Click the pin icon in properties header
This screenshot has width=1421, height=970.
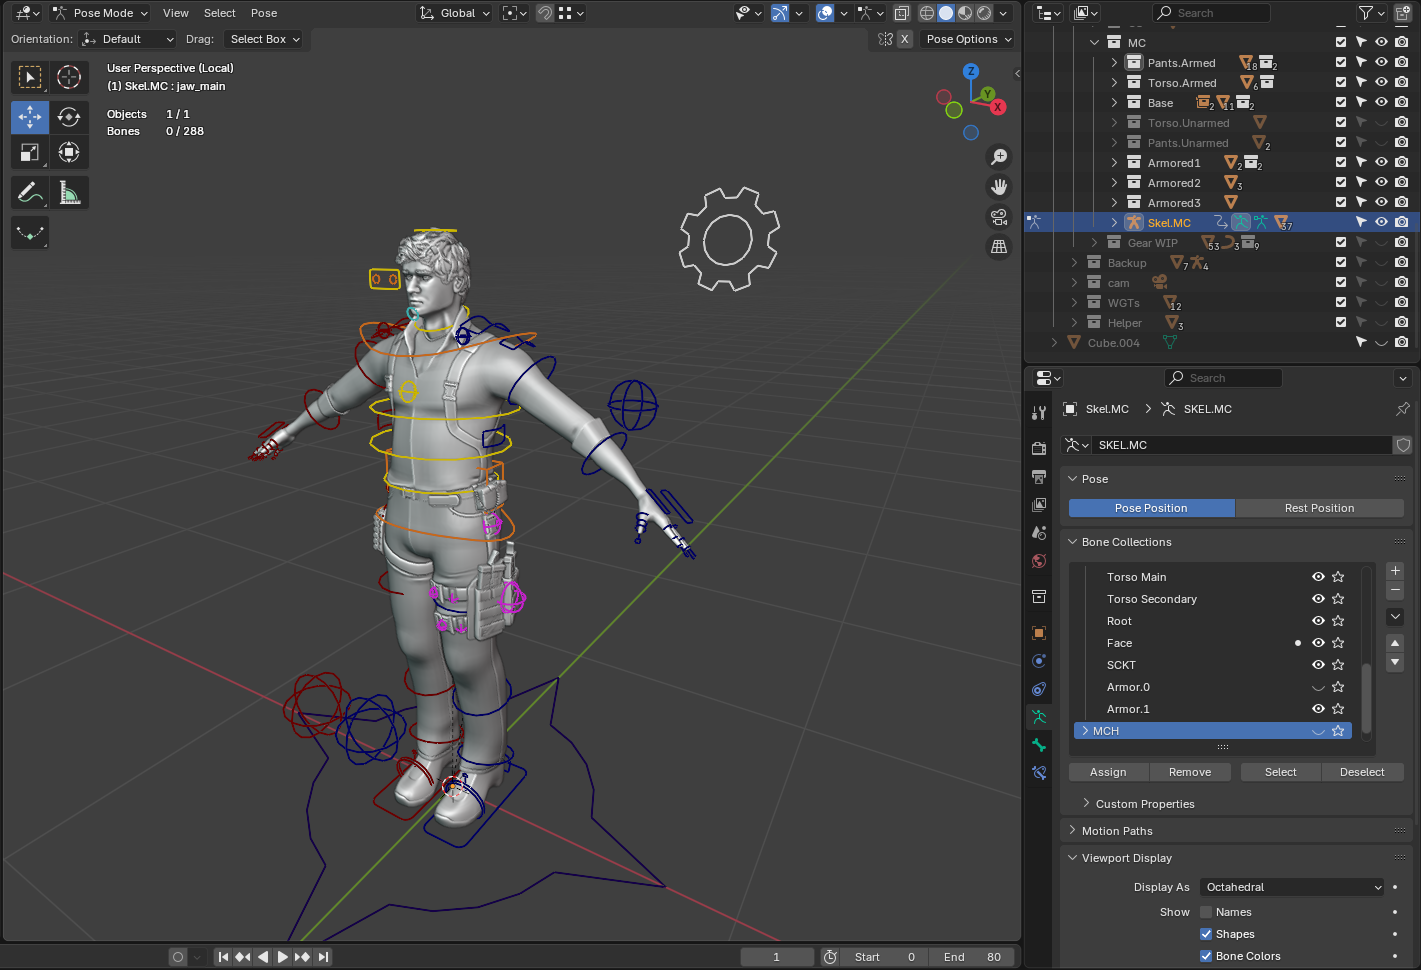pyautogui.click(x=1402, y=409)
